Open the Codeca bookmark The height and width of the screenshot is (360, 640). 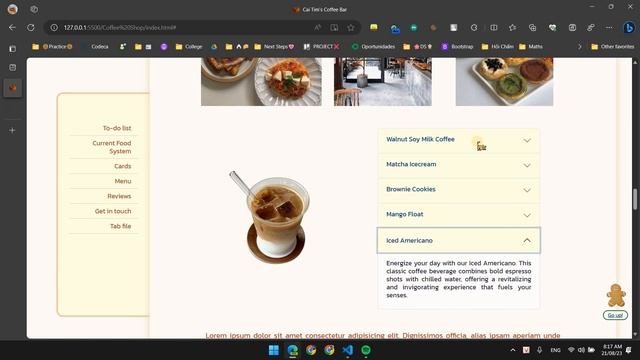[100, 47]
